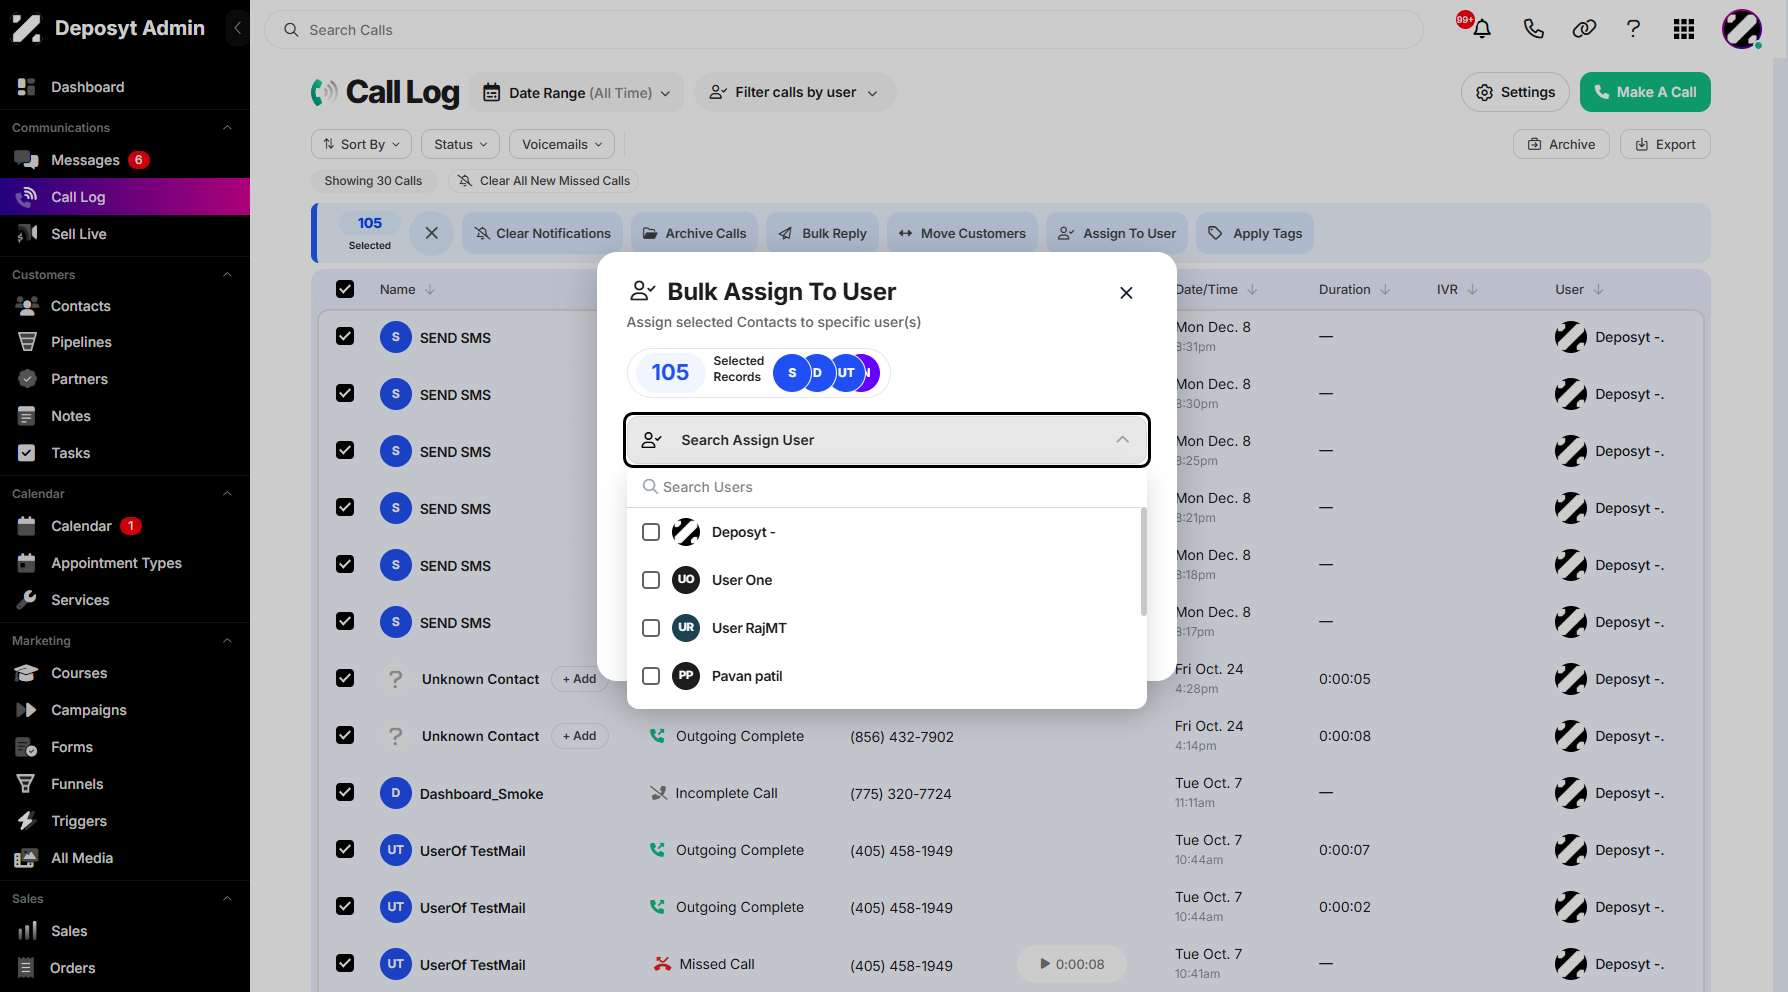Image resolution: width=1788 pixels, height=992 pixels.
Task: Click the user list scrollbar in the dropdown
Action: tap(1143, 562)
